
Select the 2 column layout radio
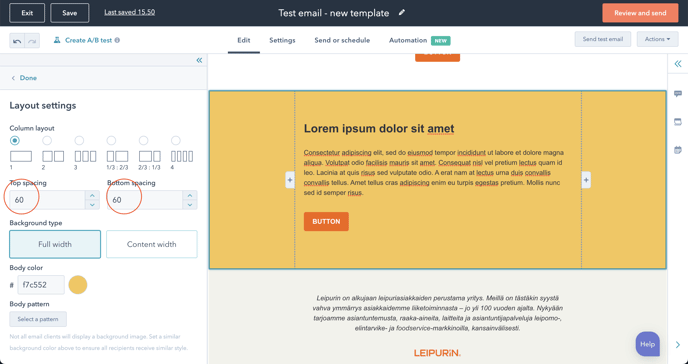(47, 140)
